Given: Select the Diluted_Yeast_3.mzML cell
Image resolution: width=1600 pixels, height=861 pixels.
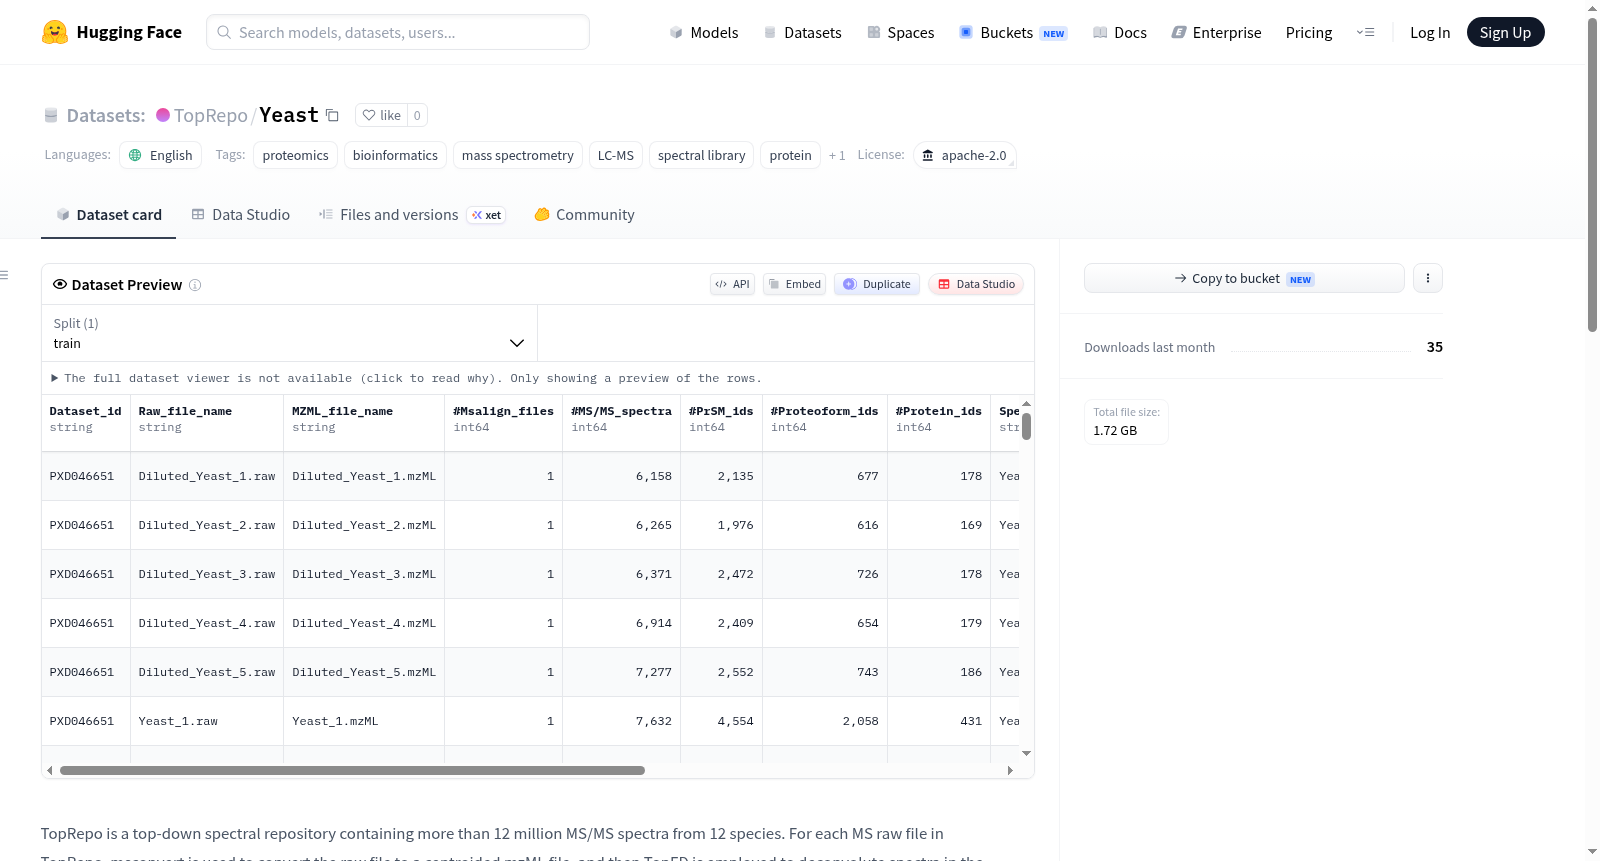Looking at the screenshot, I should (364, 574).
